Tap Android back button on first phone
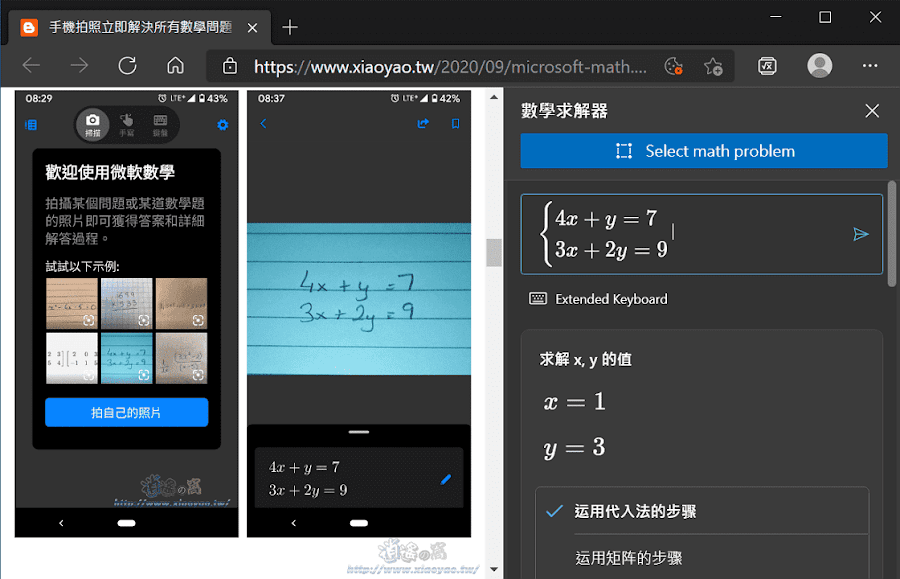 (61, 523)
